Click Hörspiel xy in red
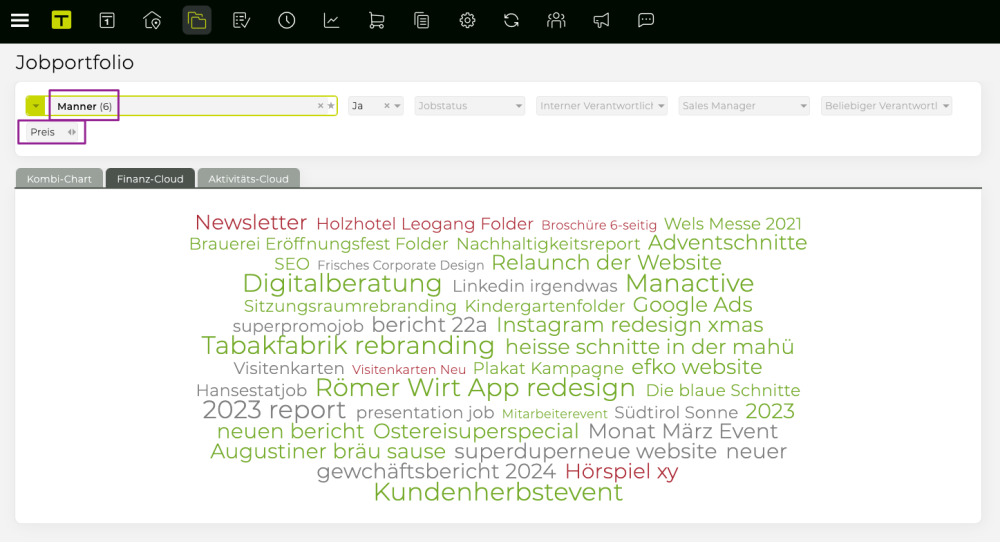1000x542 pixels. (621, 471)
